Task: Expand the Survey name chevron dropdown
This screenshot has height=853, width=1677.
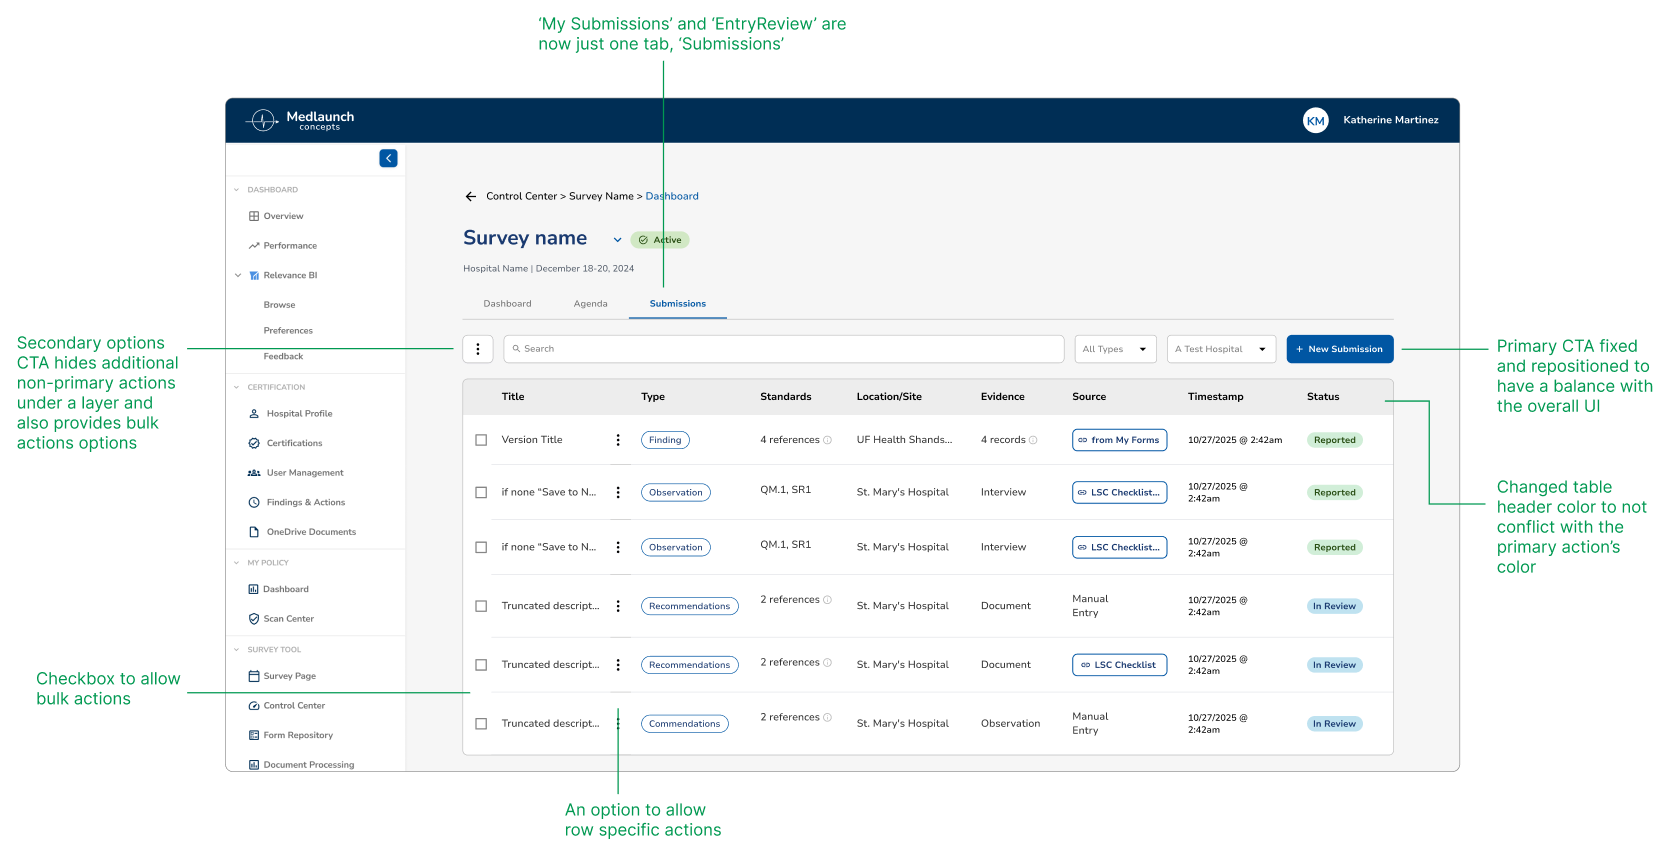Action: tap(617, 240)
